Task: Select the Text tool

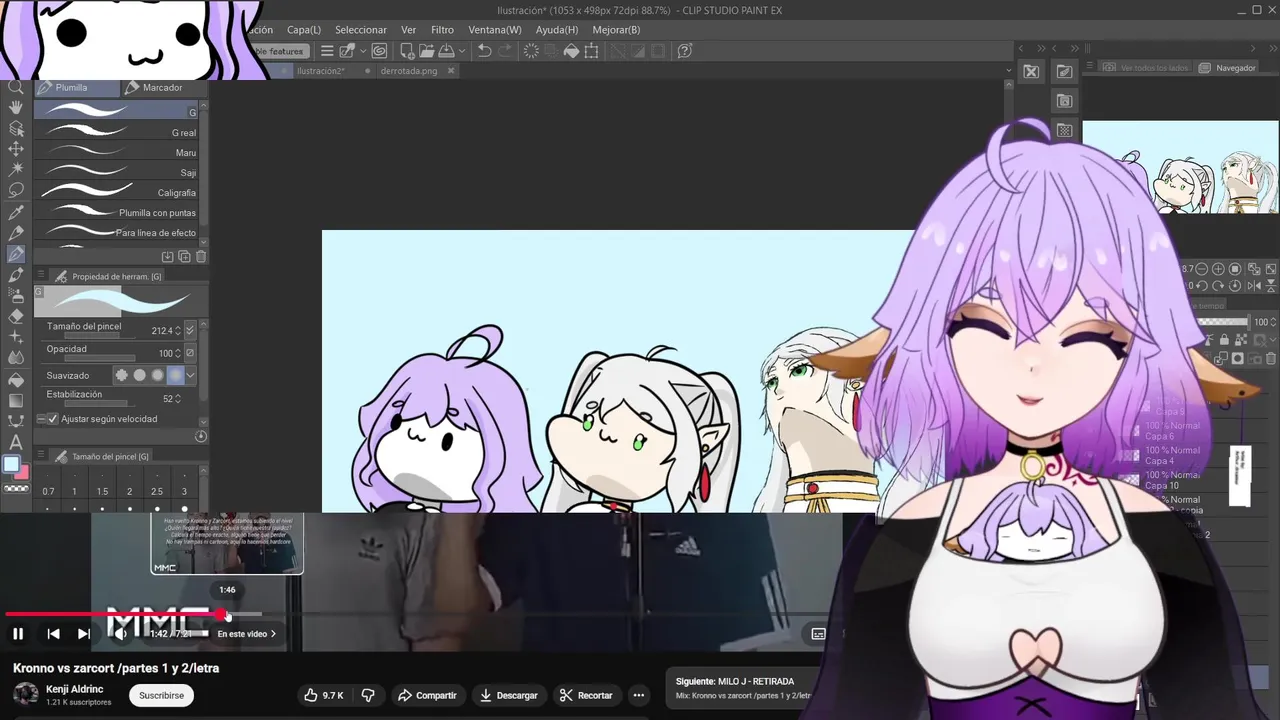Action: [16, 442]
